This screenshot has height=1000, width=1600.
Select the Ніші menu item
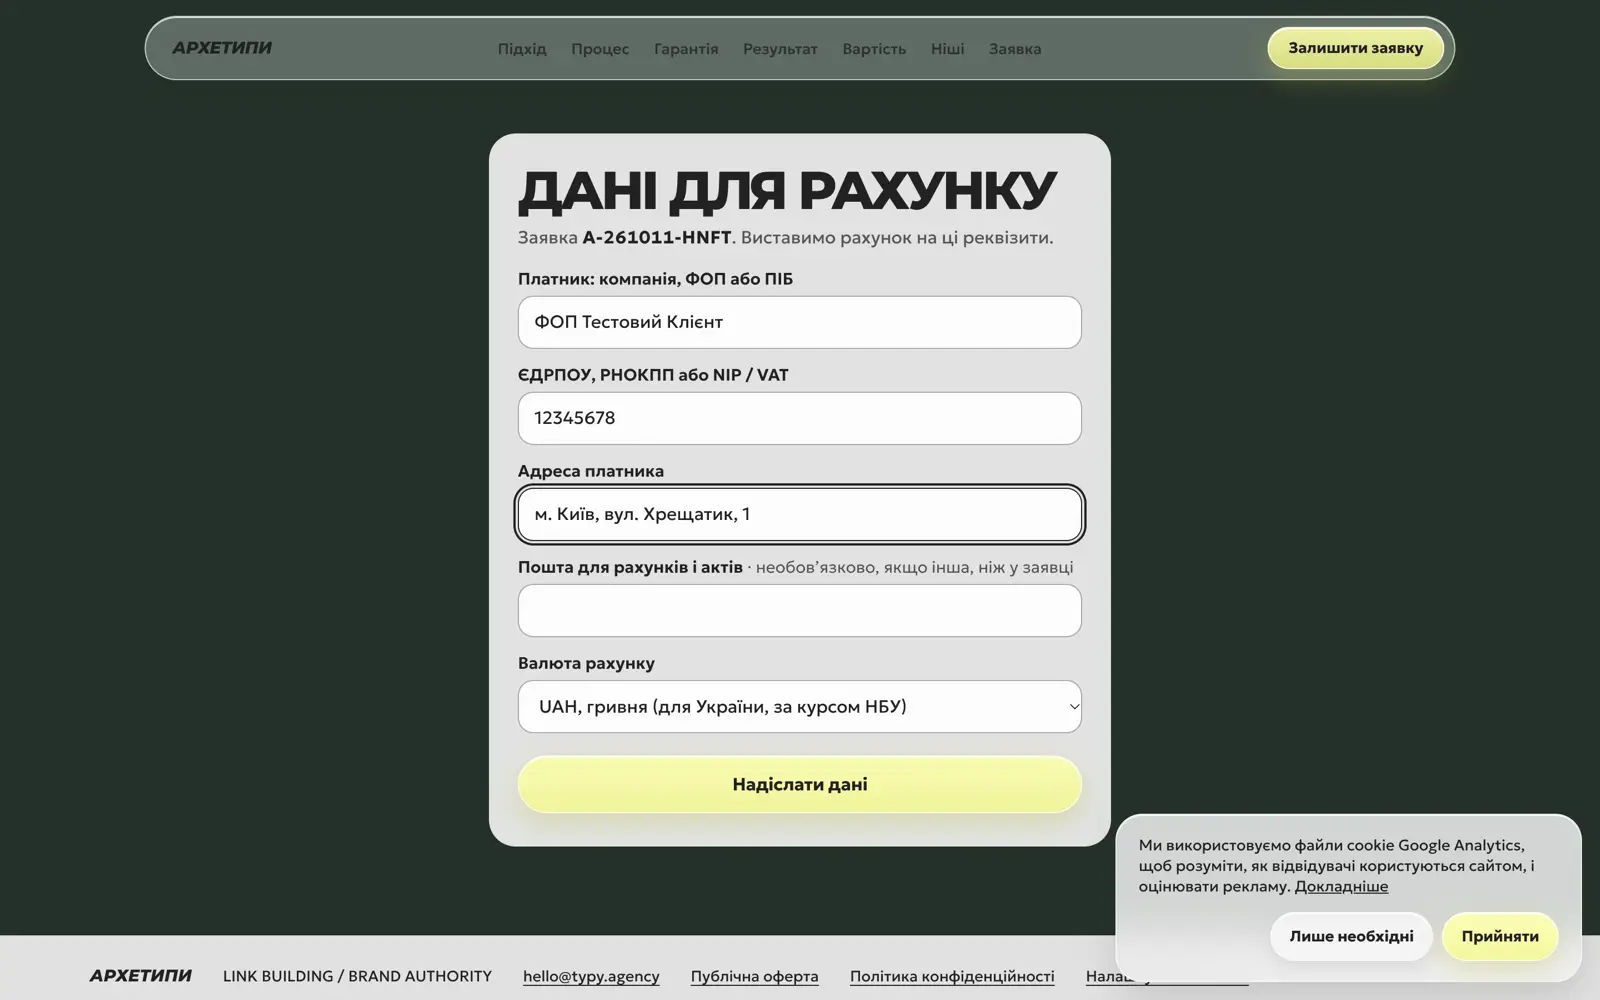pos(947,49)
